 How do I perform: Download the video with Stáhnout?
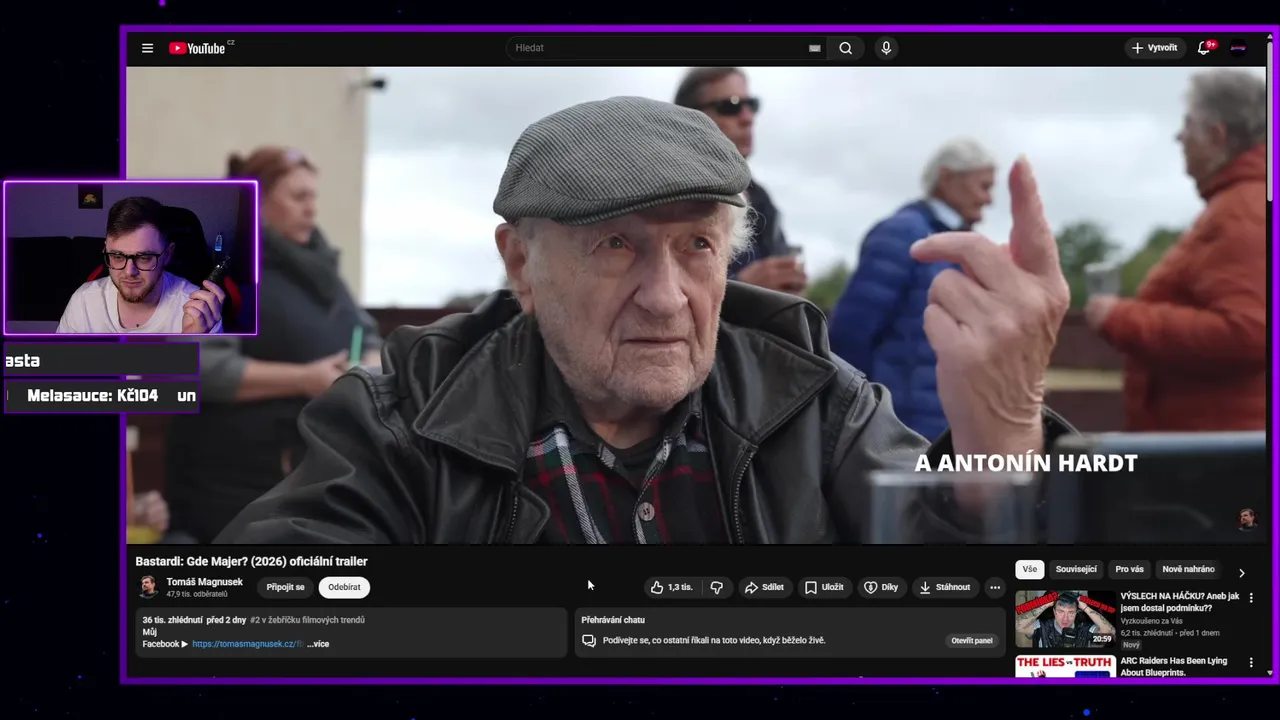tap(945, 587)
